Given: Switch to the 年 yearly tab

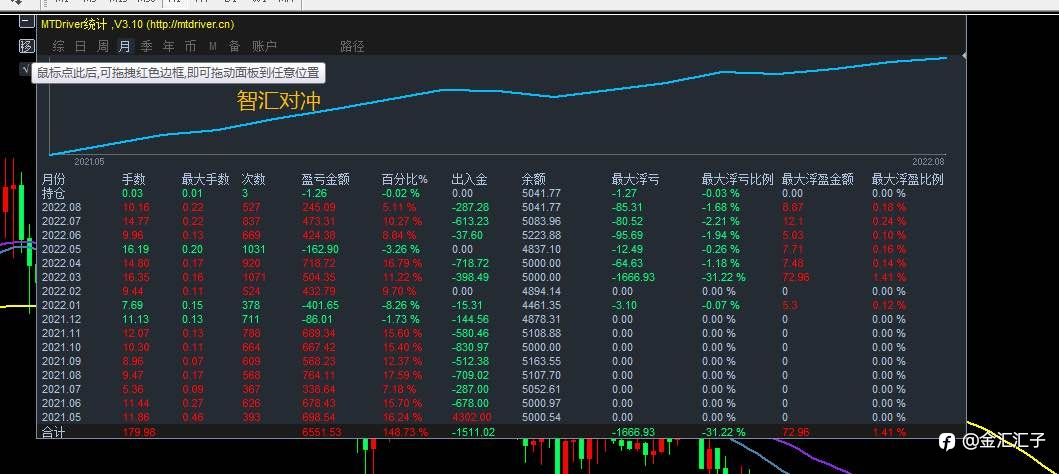Looking at the screenshot, I should coord(169,47).
